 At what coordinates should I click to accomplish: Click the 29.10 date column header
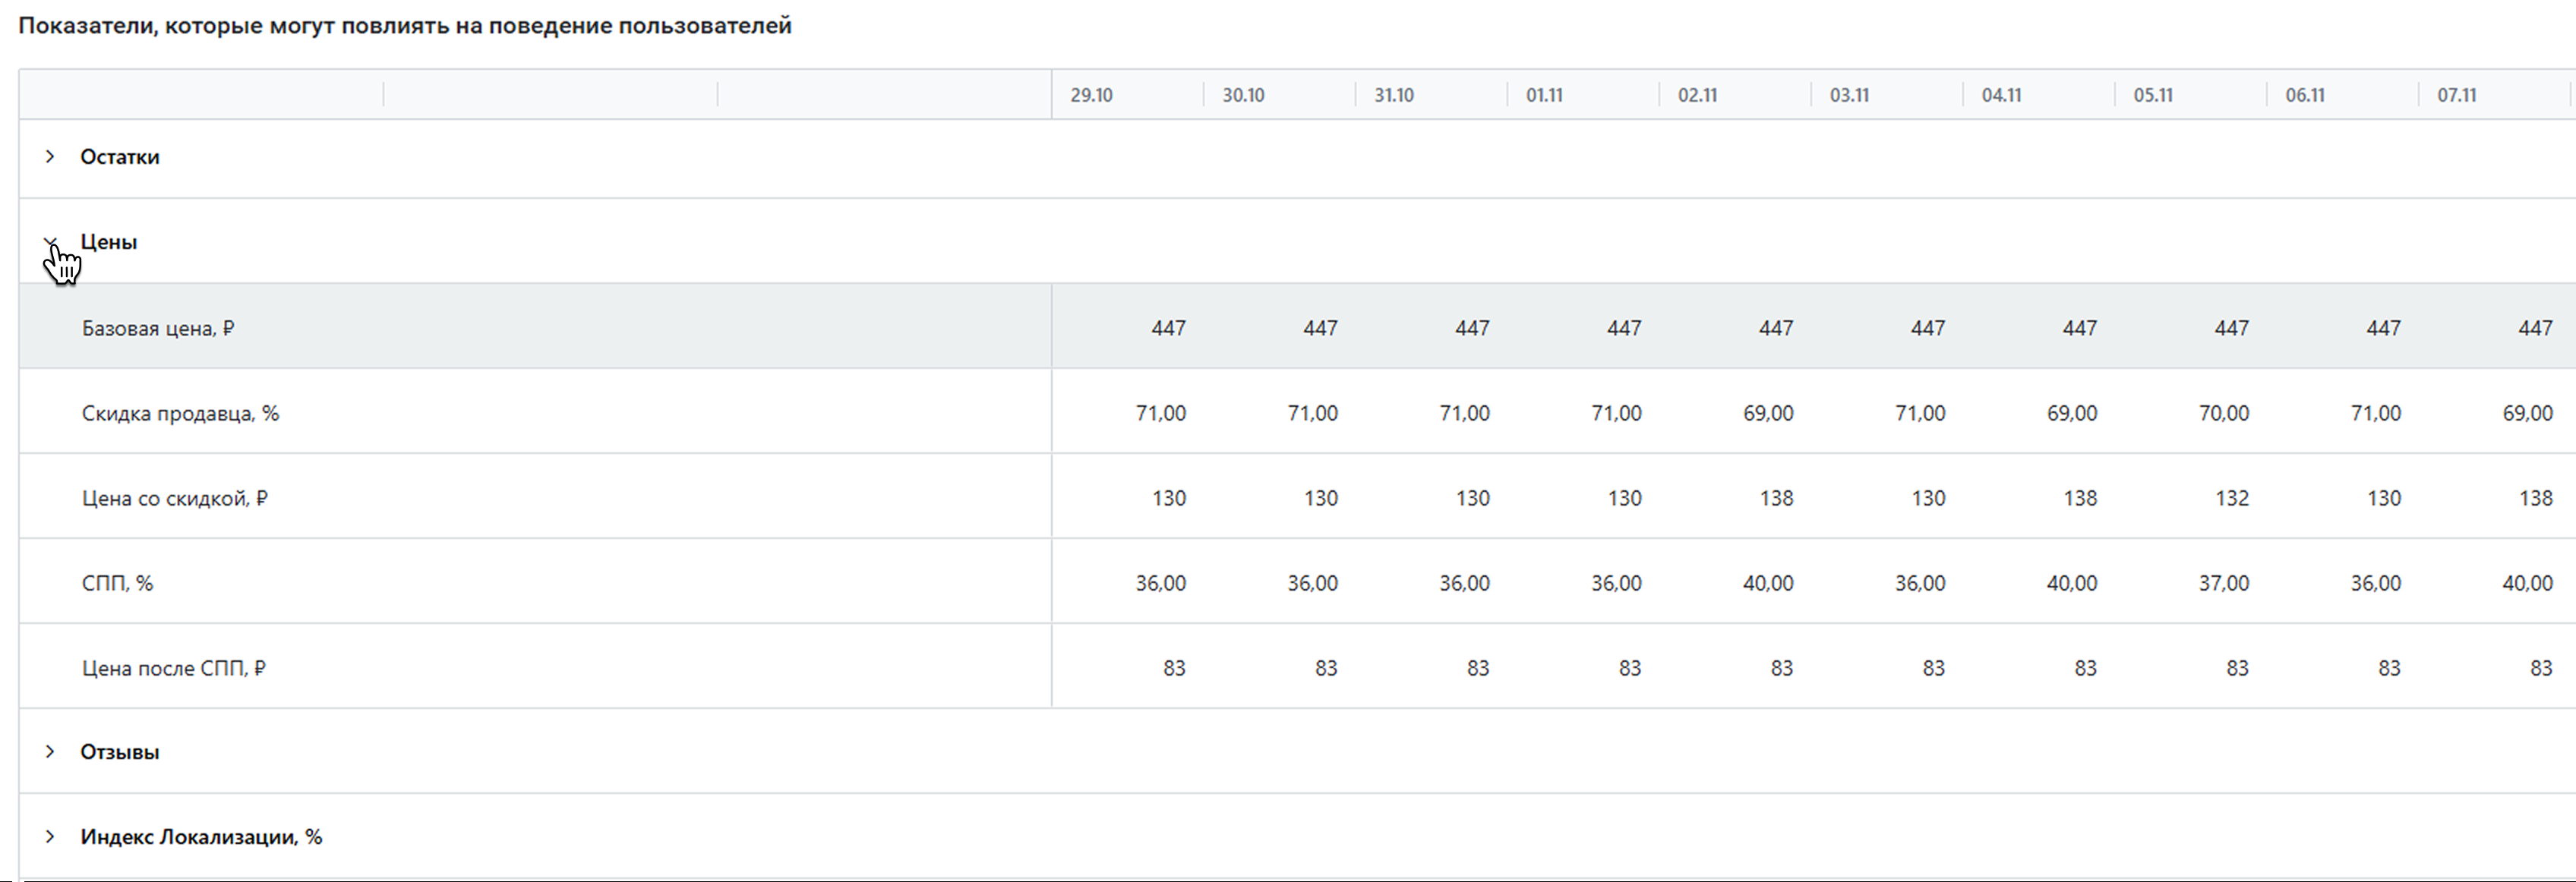(1091, 95)
